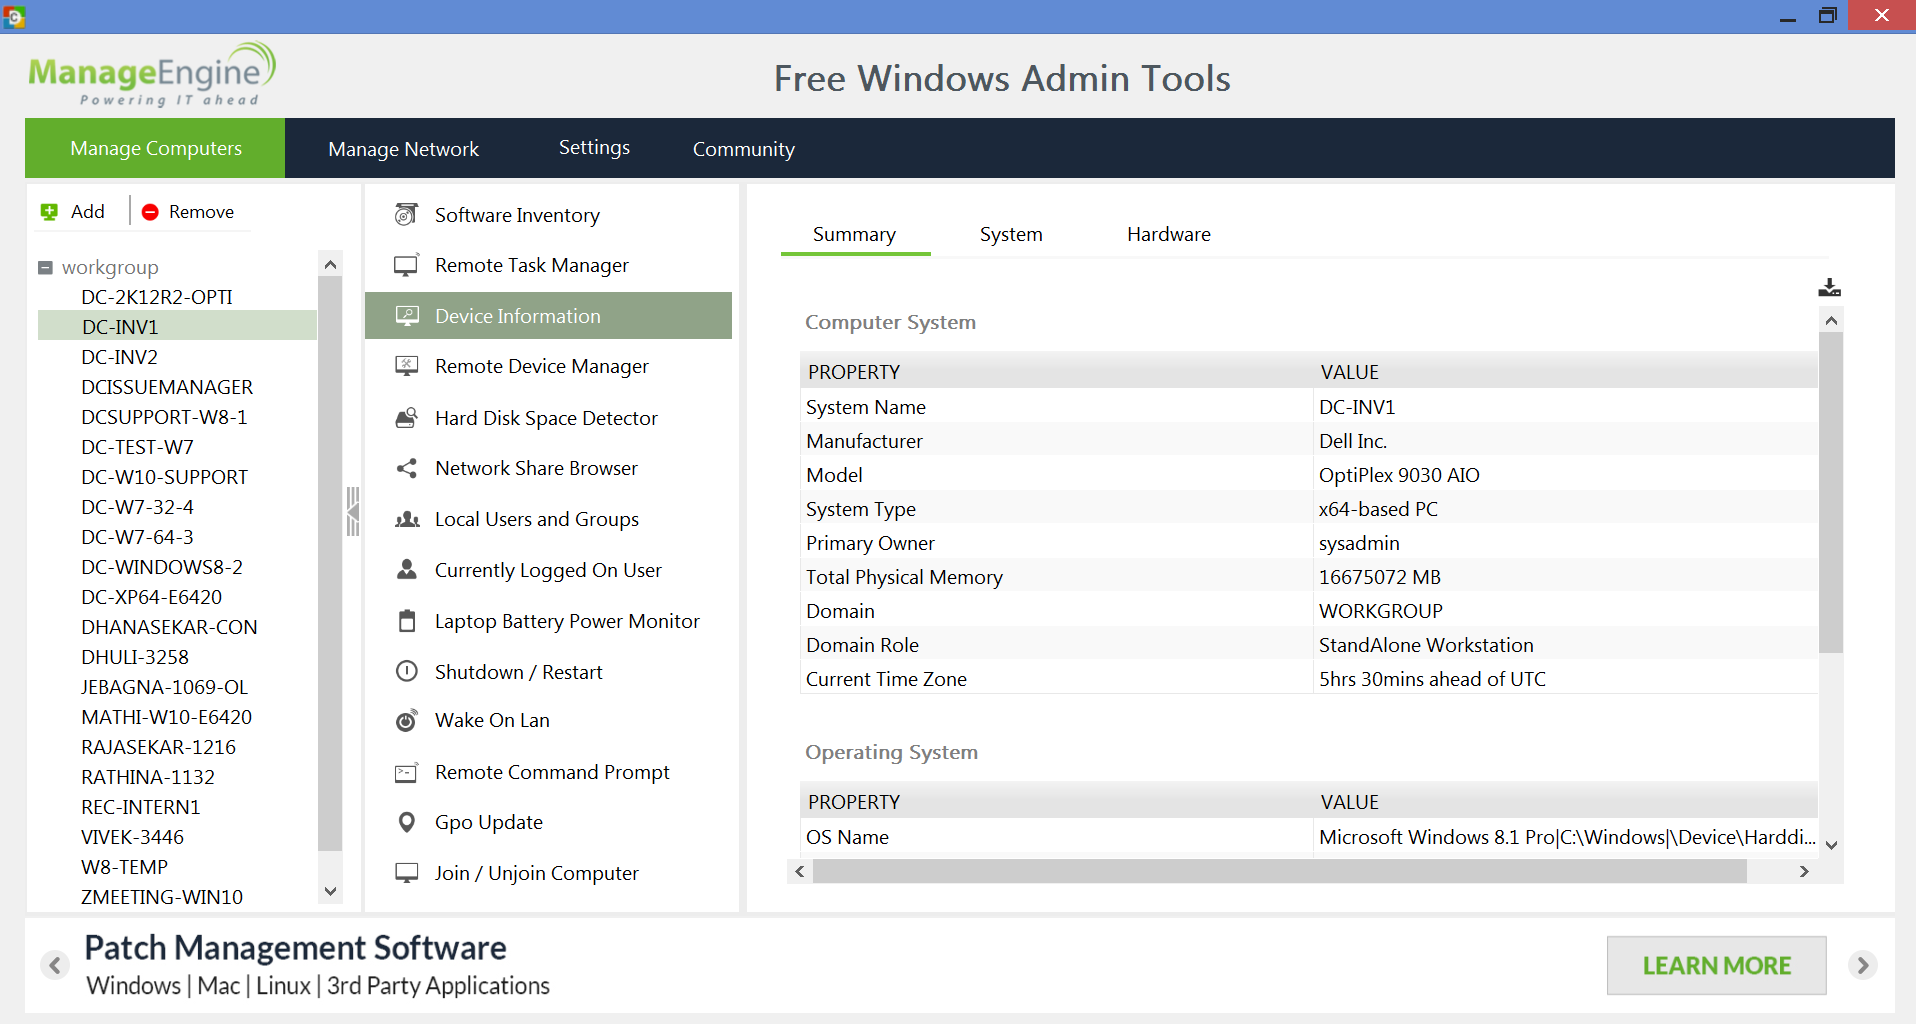Click the Remote Device Manager icon
Screen dimensions: 1916x1024
pos(406,366)
